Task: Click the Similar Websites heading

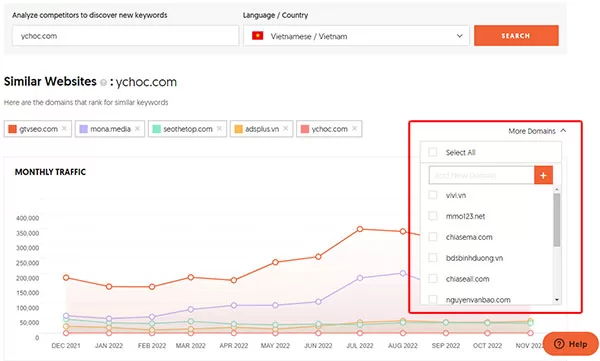Action: [x=50, y=82]
